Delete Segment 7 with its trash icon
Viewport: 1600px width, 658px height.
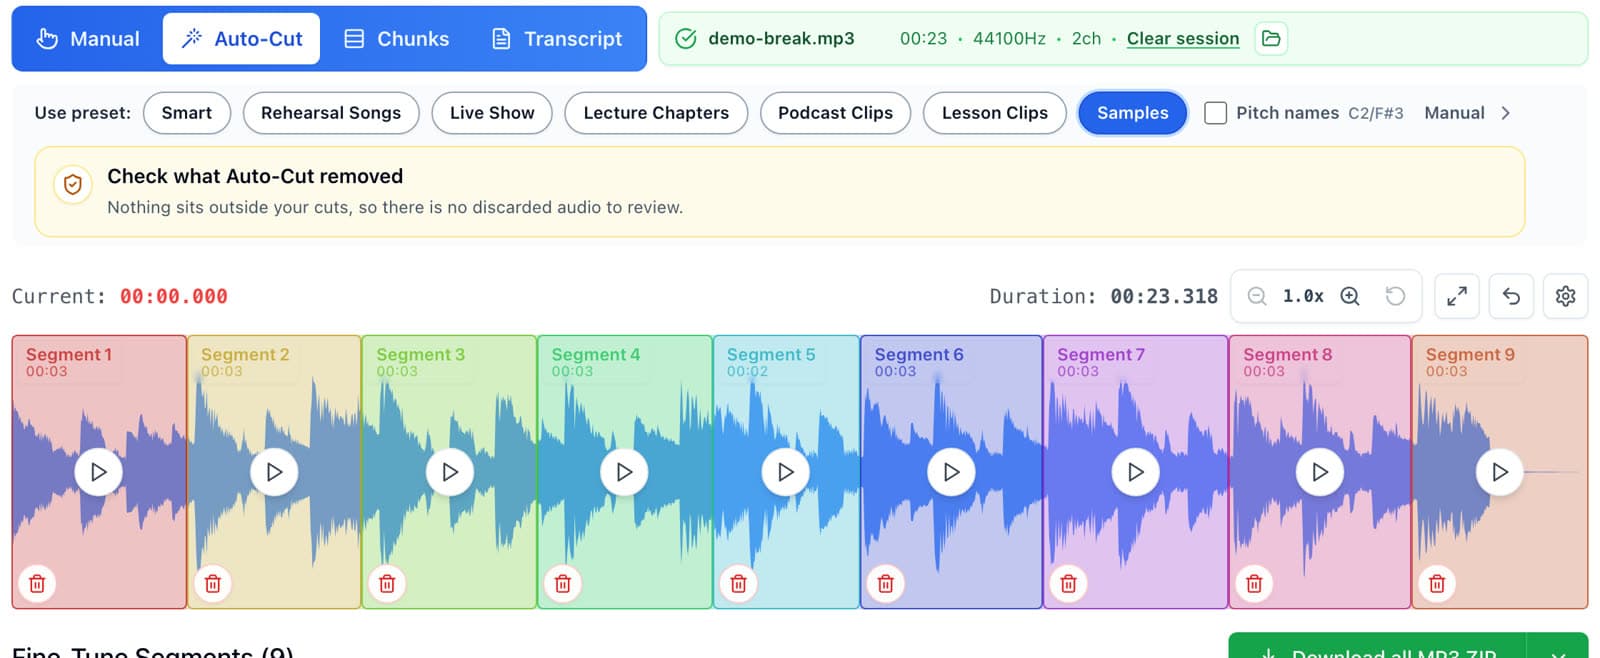pyautogui.click(x=1069, y=583)
